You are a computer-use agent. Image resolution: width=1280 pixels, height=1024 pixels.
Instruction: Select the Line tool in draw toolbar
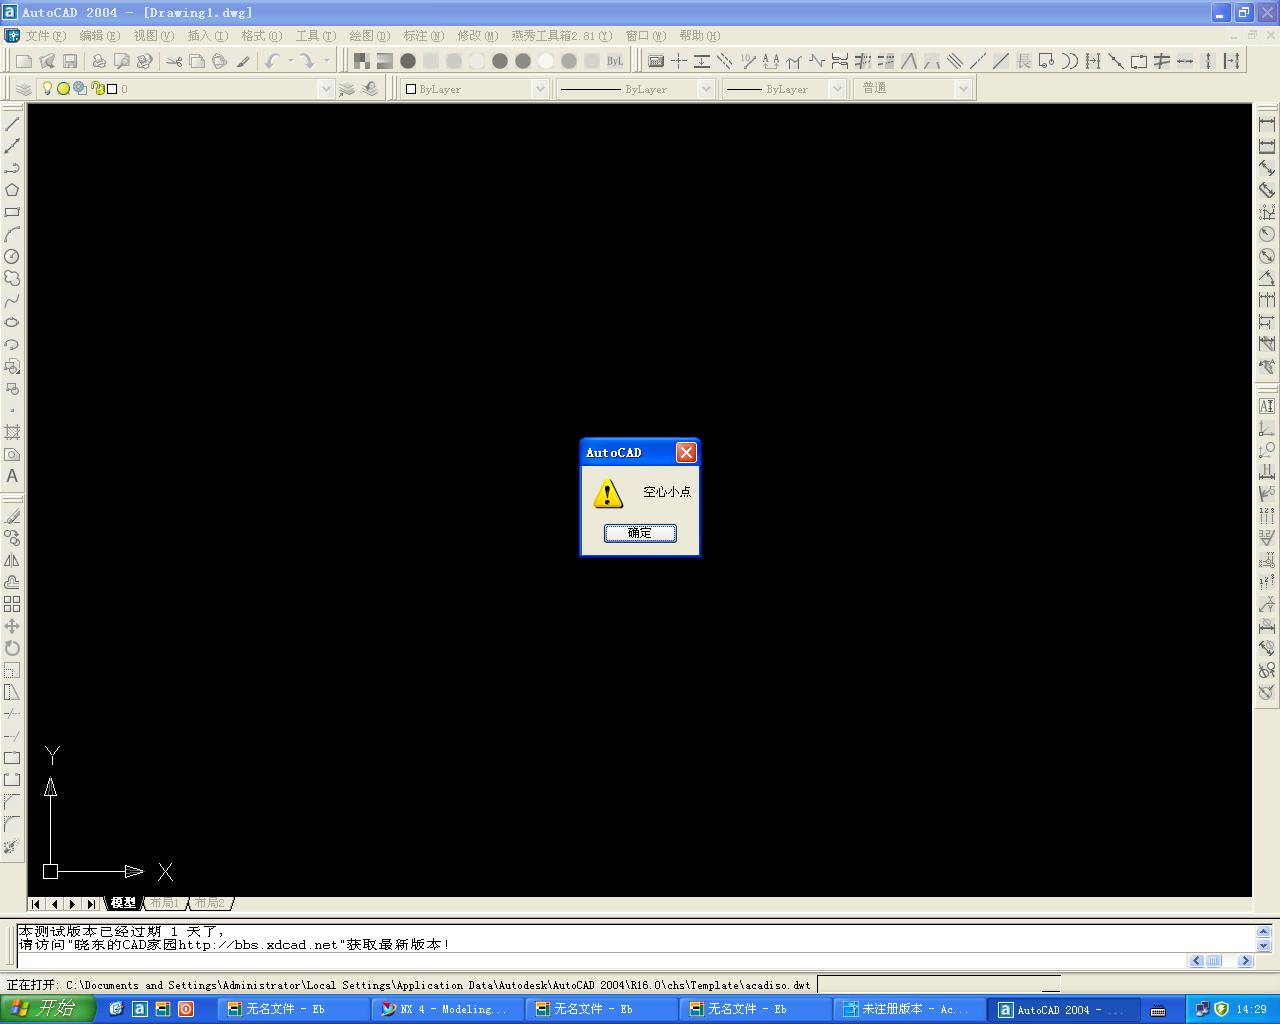pyautogui.click(x=12, y=124)
